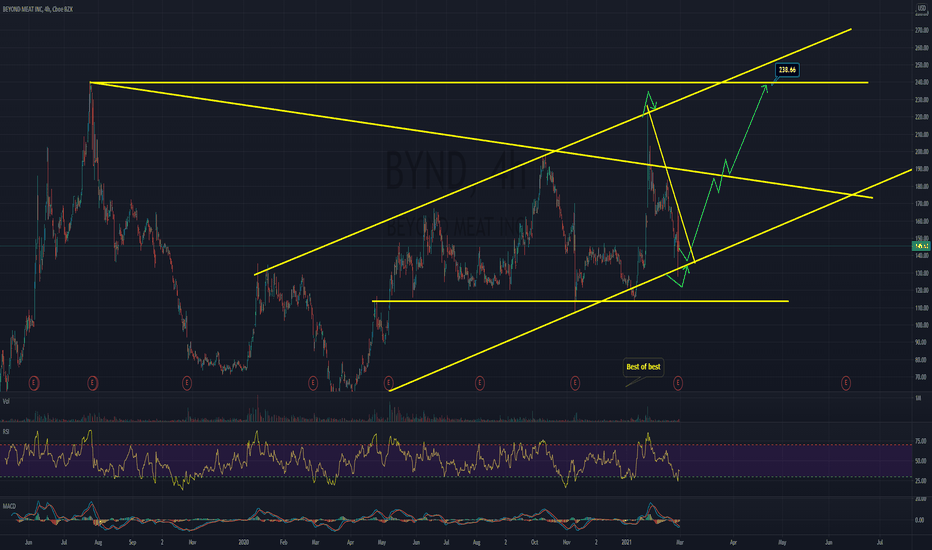The width and height of the screenshot is (932, 550).
Task: Select the earnings marker near November 2019
Action: (x=187, y=384)
